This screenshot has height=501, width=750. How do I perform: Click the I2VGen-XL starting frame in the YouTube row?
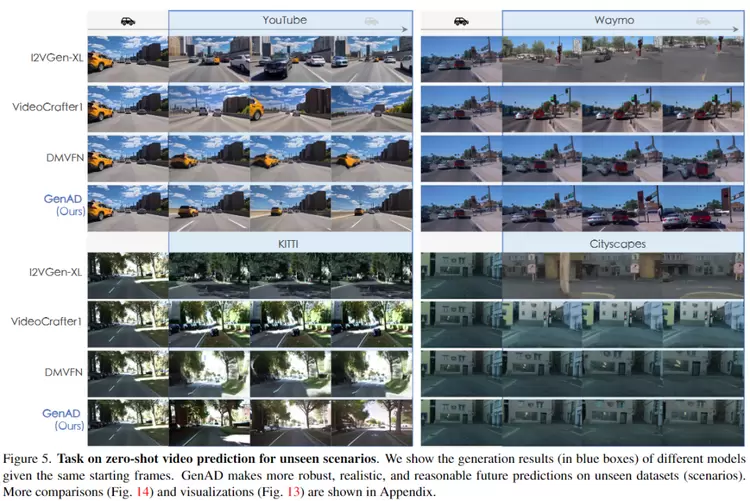click(x=127, y=58)
